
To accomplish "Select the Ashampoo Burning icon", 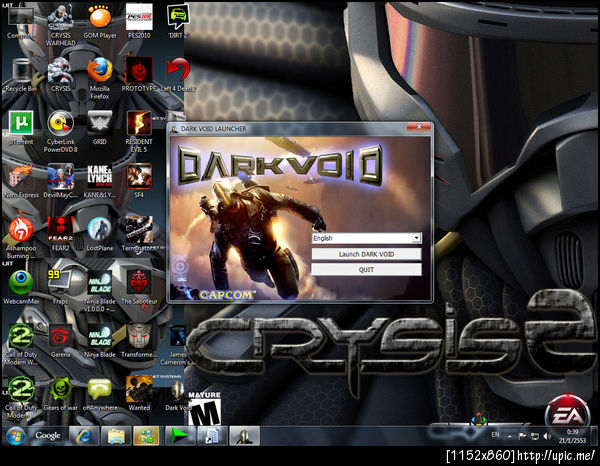I will tap(21, 238).
